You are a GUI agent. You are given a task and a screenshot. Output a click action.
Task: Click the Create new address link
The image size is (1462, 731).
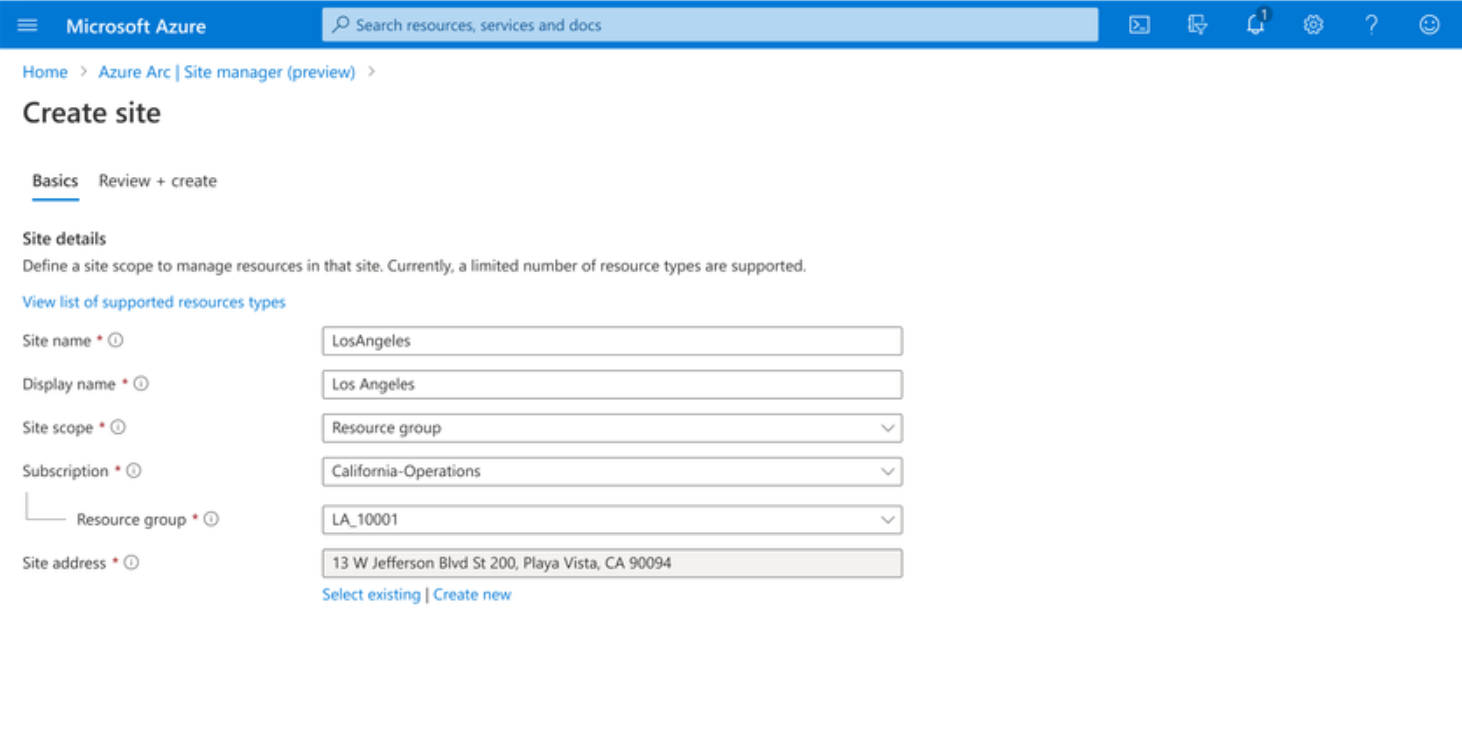[472, 594]
